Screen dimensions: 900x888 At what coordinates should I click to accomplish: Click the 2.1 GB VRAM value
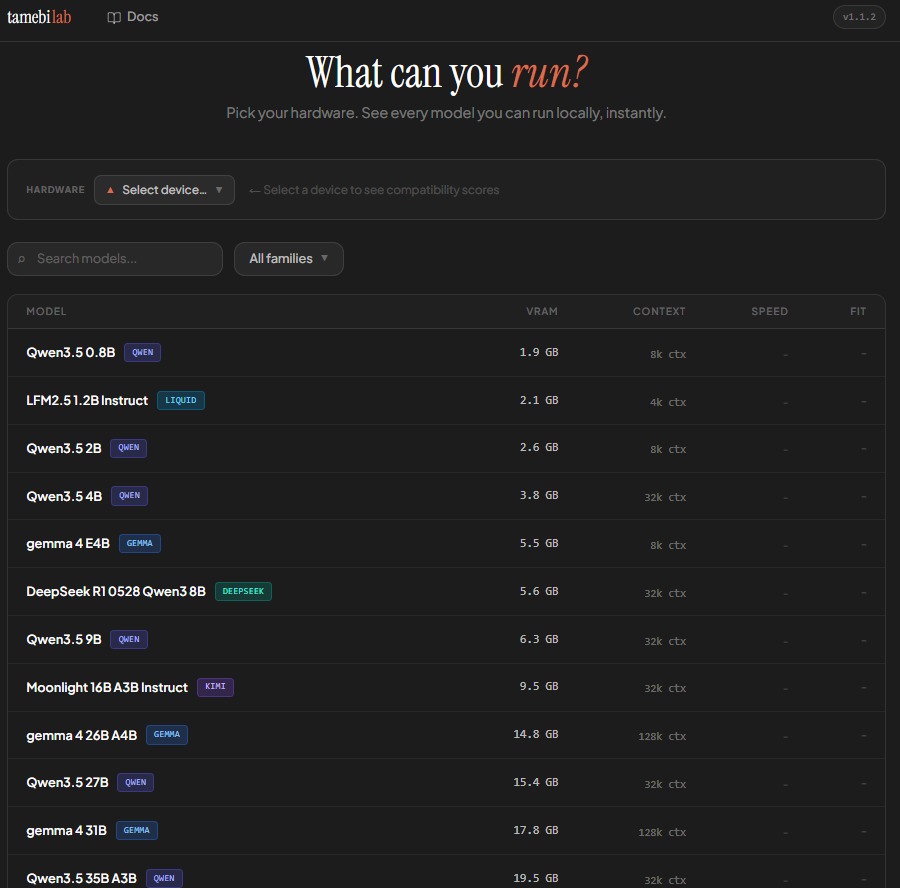[538, 400]
